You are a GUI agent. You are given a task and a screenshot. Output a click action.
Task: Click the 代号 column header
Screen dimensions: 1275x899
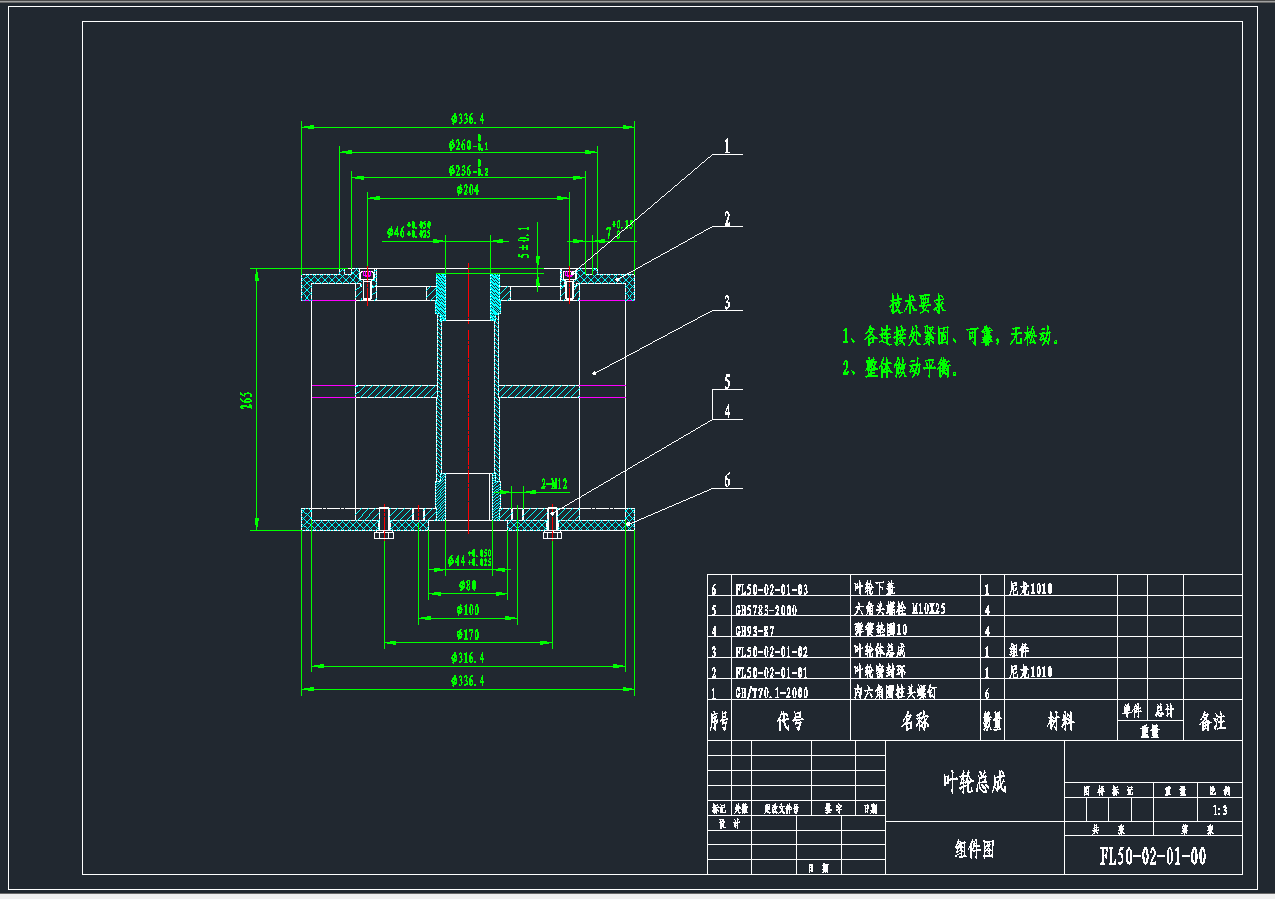coord(790,721)
